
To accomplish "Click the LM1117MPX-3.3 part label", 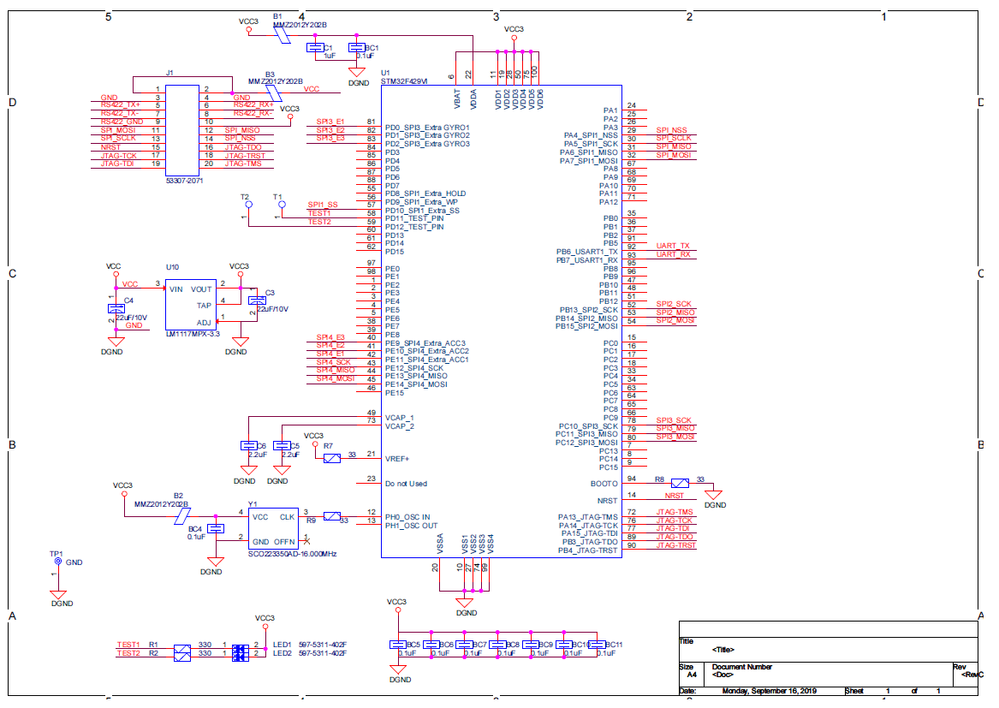I will pyautogui.click(x=192, y=334).
